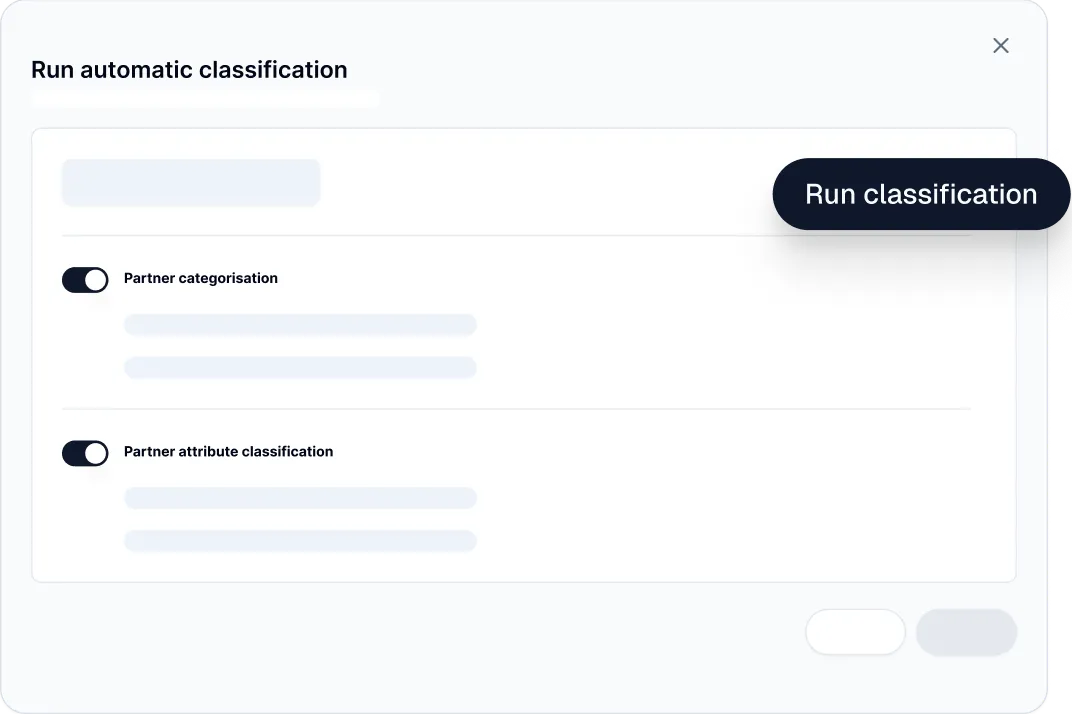The width and height of the screenshot is (1072, 714).
Task: Click the top-left placeholder block inside the panel
Action: tap(191, 182)
